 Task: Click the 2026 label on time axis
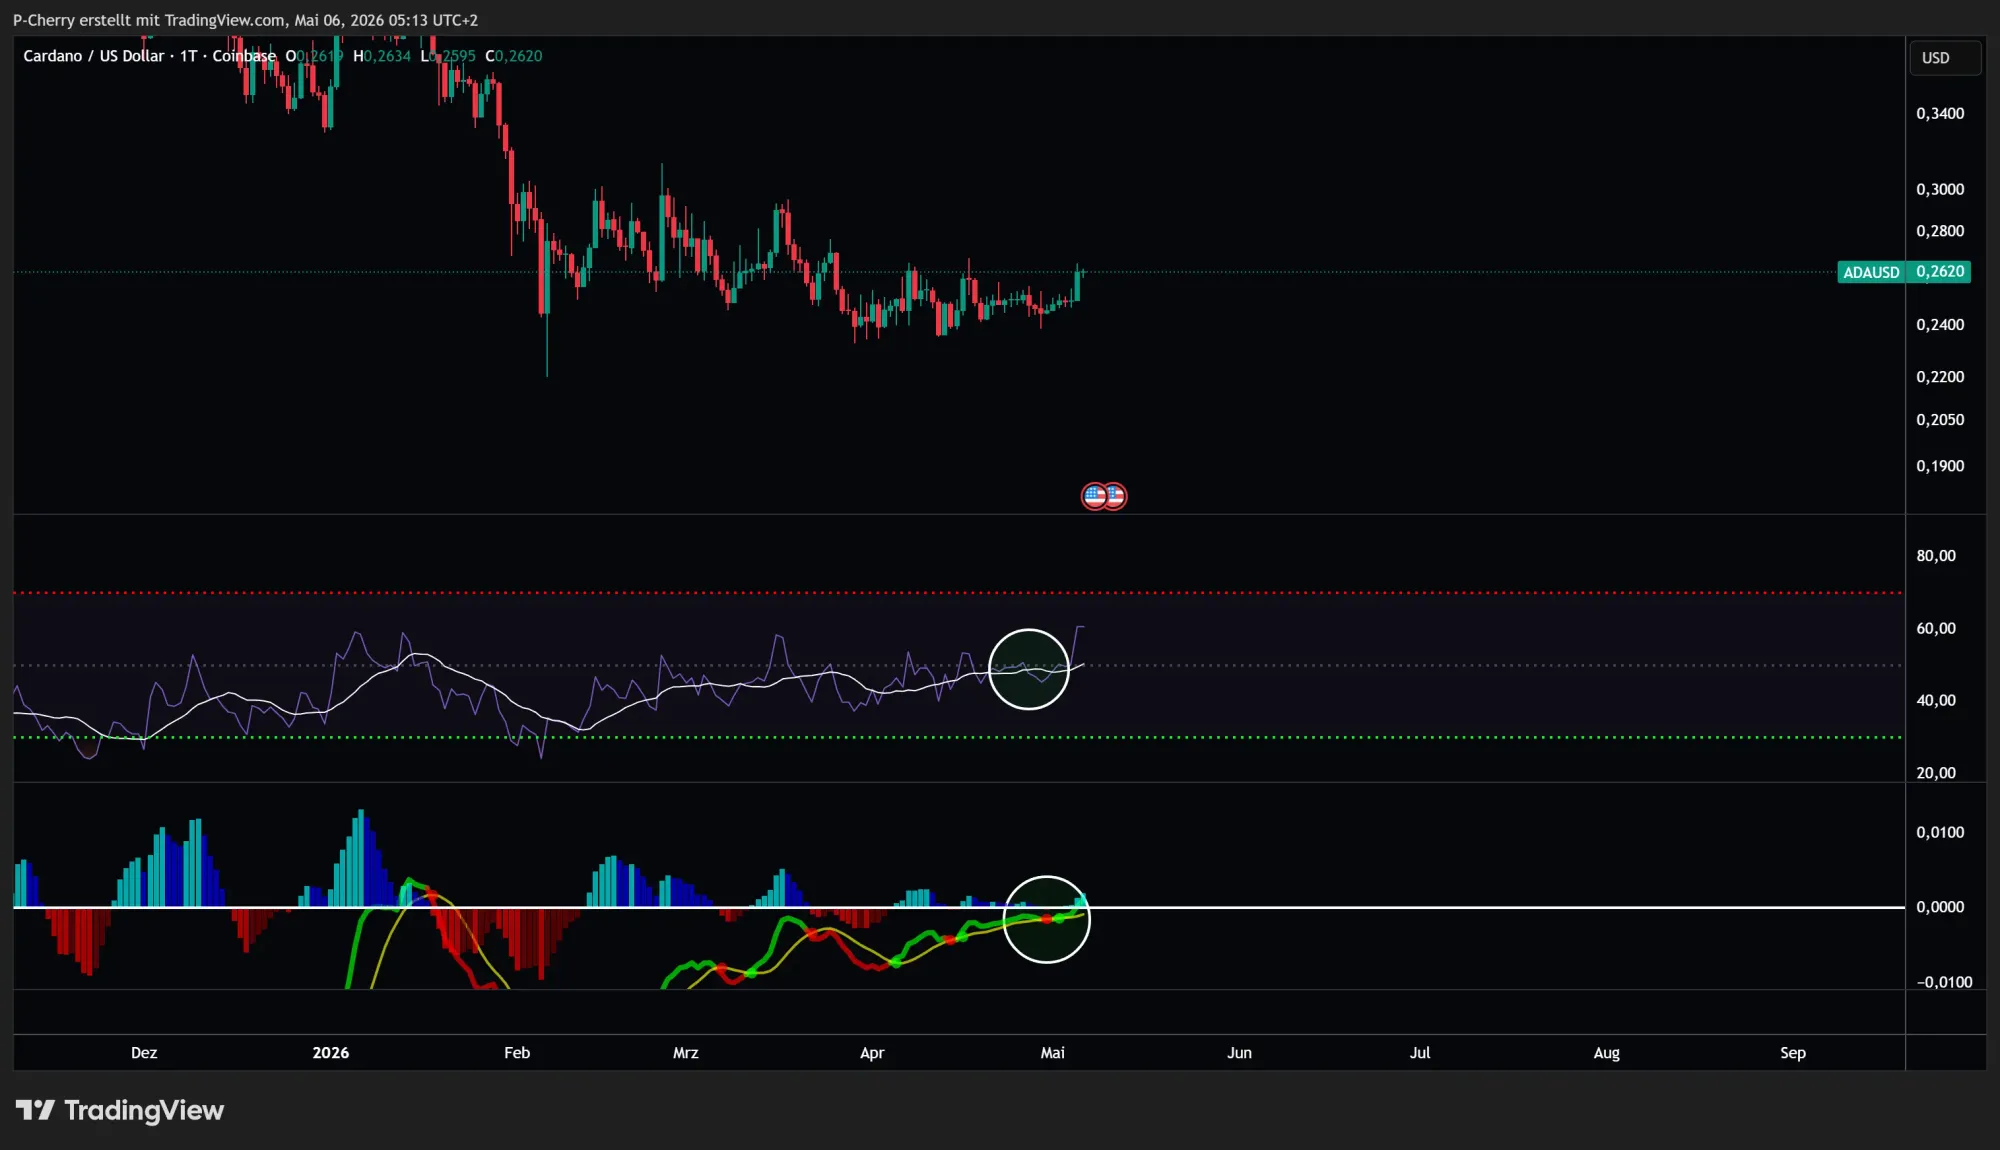(x=331, y=1053)
